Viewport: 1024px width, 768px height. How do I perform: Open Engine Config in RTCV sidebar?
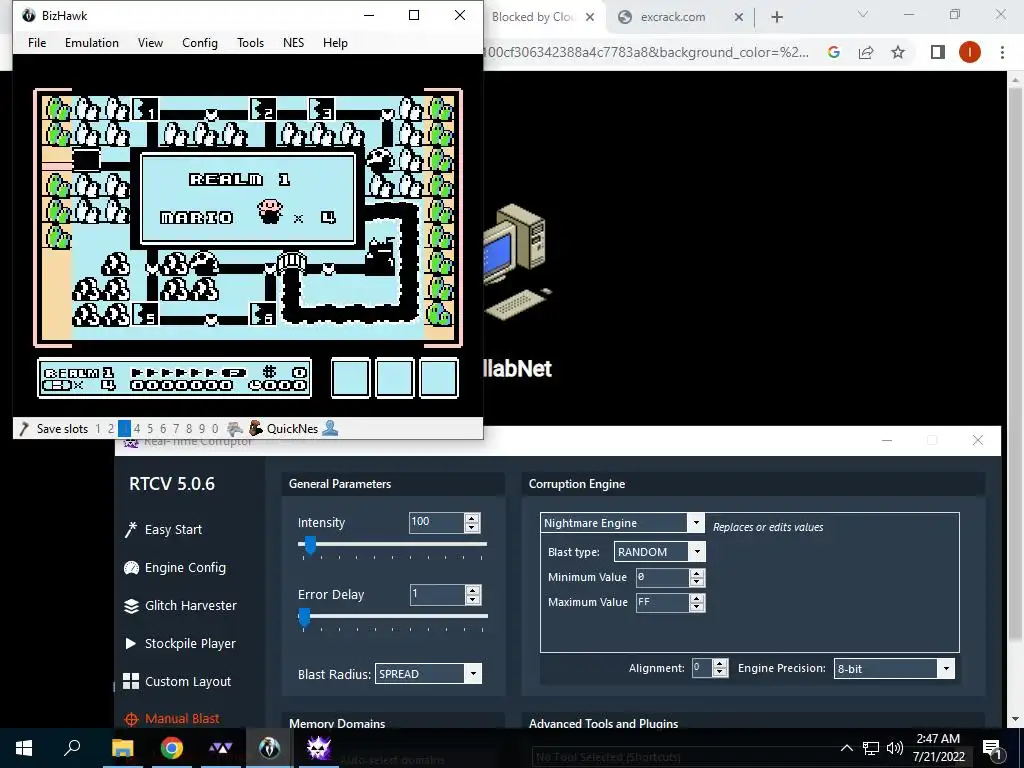tap(175, 568)
